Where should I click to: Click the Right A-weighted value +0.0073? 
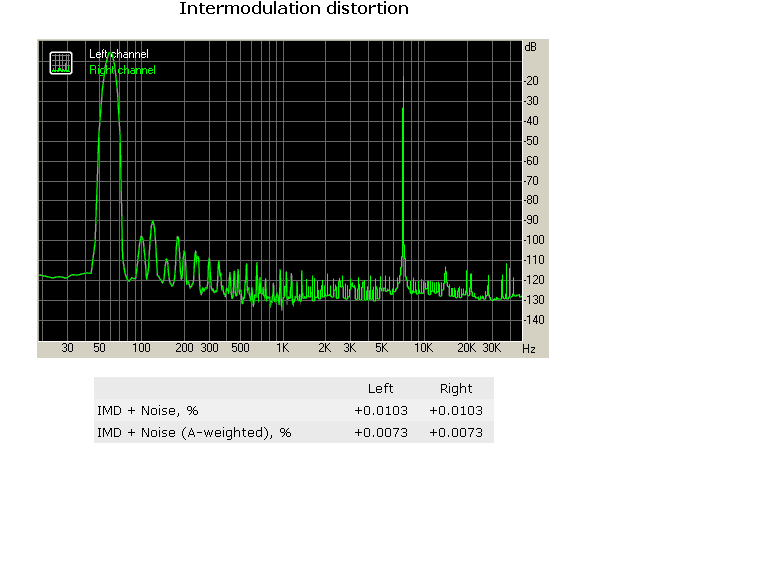point(456,432)
